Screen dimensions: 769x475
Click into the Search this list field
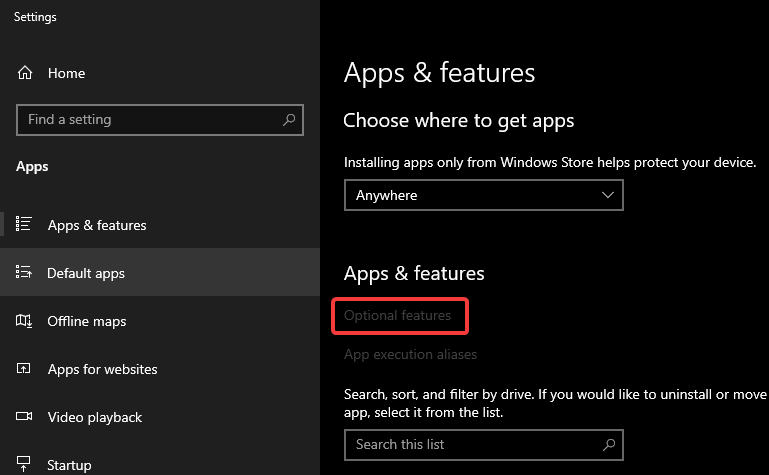(x=470, y=444)
